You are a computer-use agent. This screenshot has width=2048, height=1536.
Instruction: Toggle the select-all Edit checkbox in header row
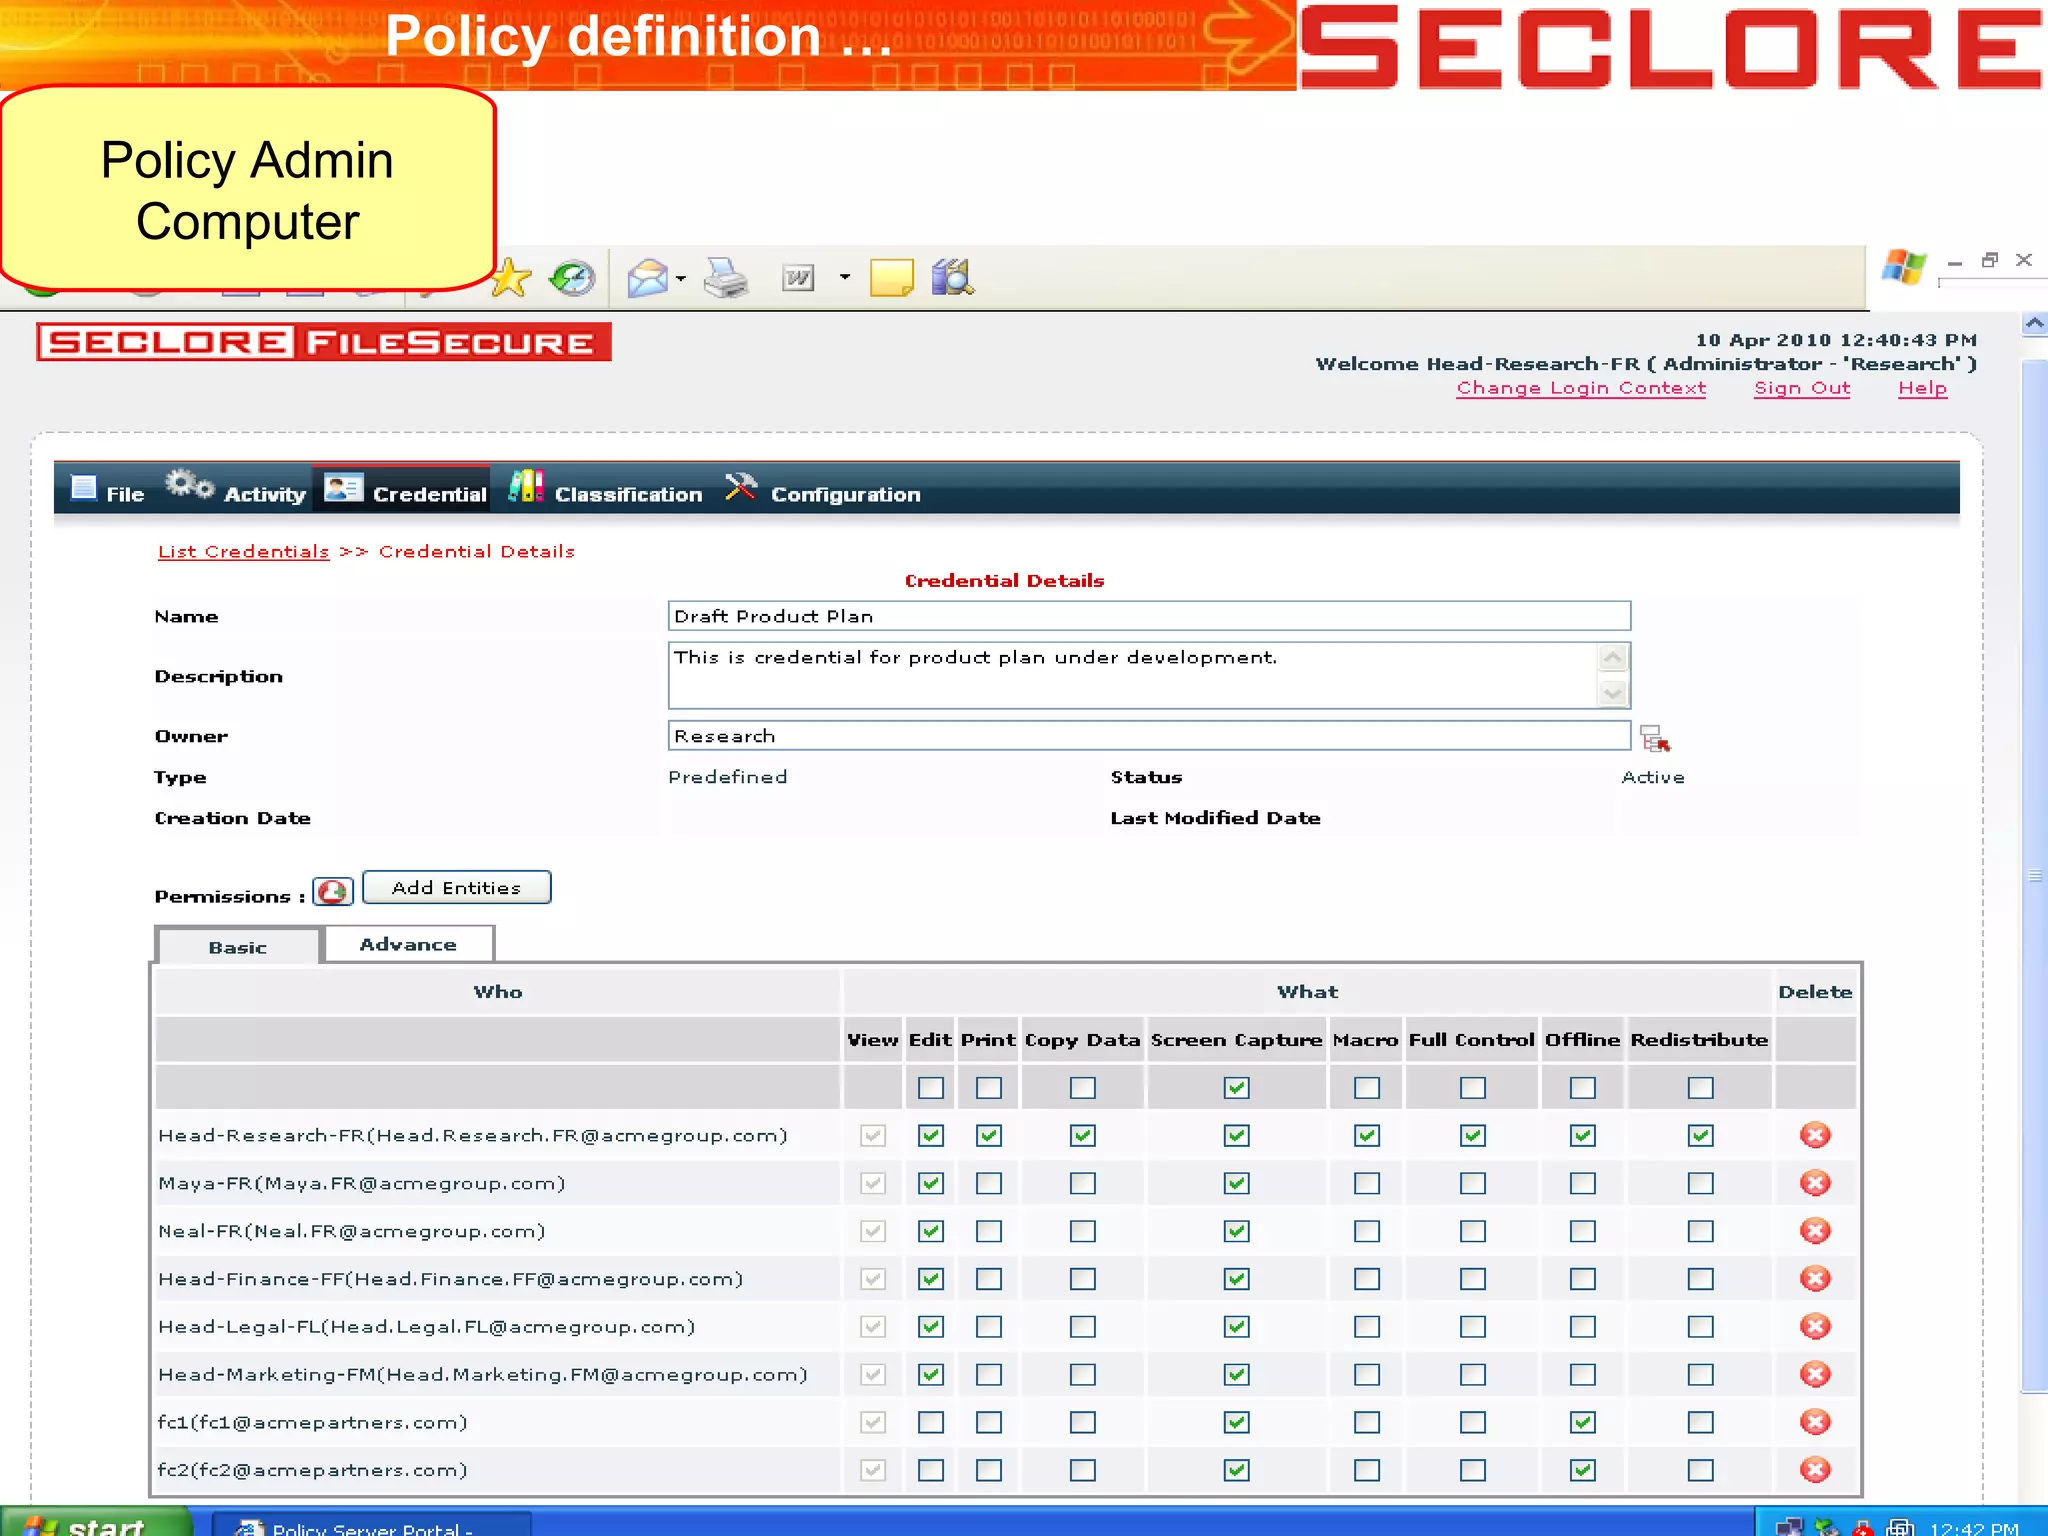pos(931,1088)
